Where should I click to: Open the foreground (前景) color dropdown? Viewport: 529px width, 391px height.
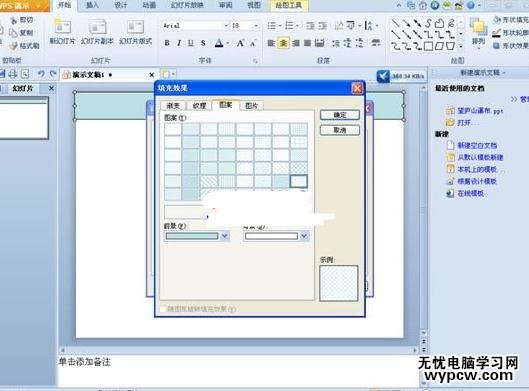point(225,236)
